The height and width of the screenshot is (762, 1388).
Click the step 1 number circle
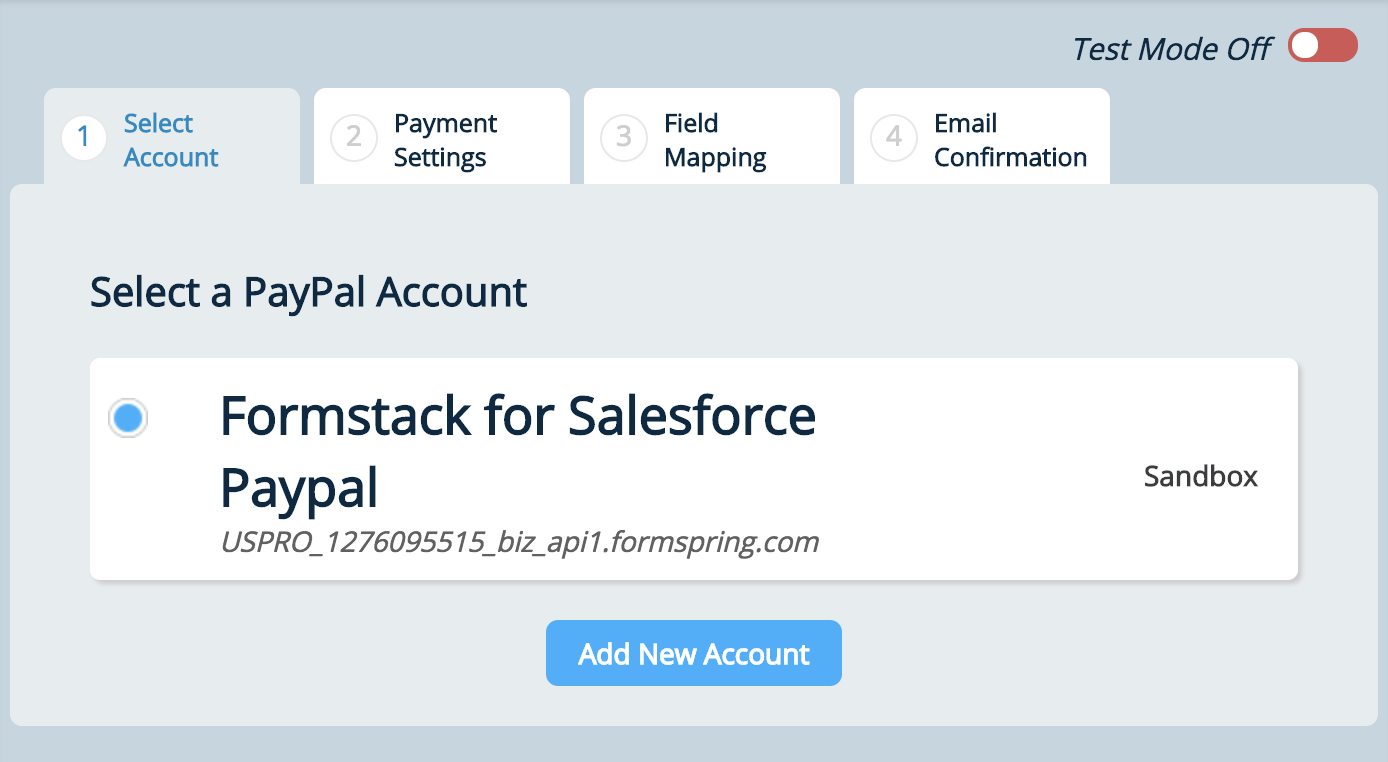tap(84, 138)
